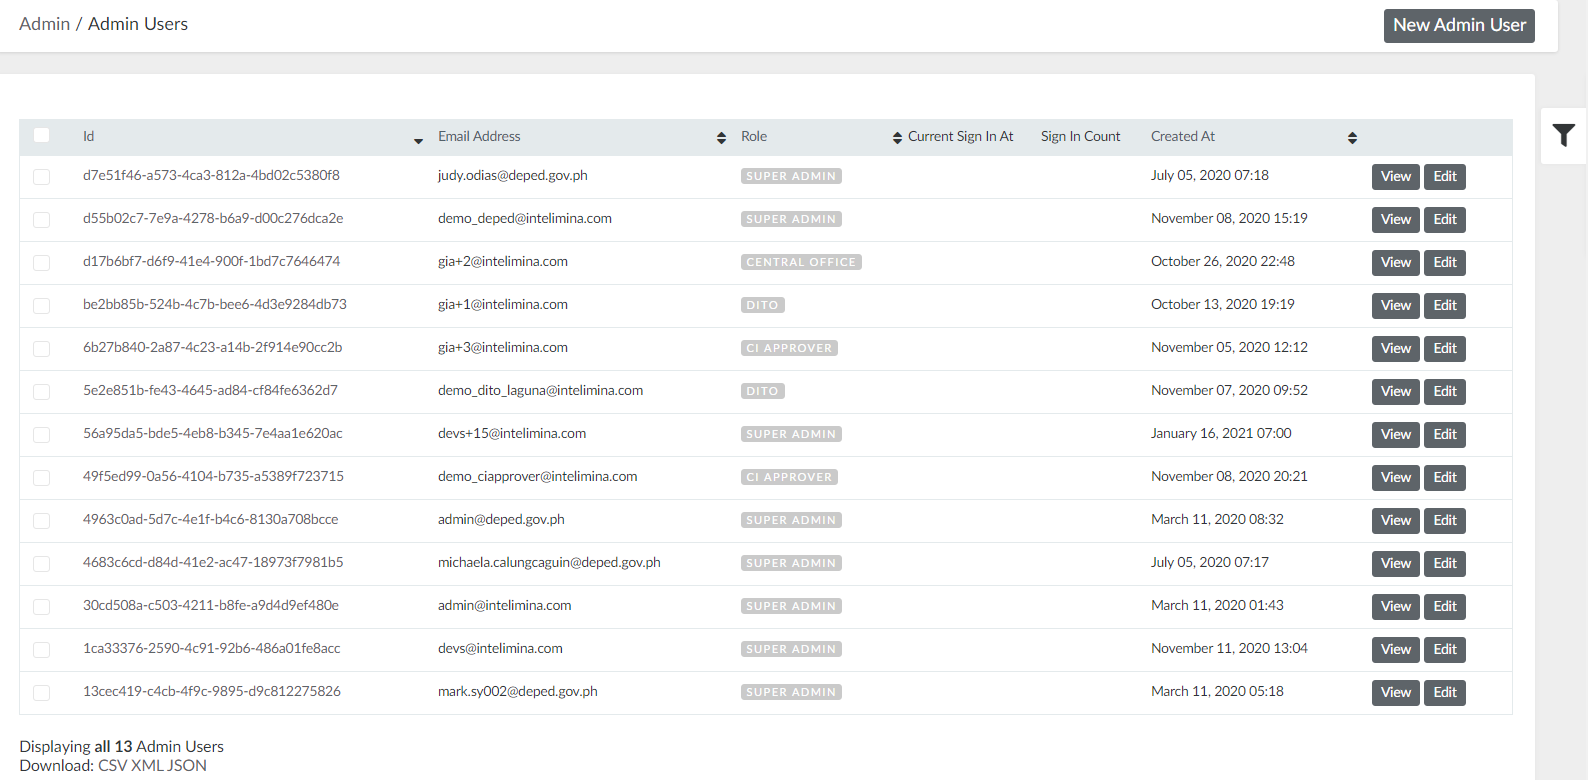Image resolution: width=1588 pixels, height=780 pixels.
Task: Check the devs+15@intelimina.com row box
Action: (x=41, y=435)
